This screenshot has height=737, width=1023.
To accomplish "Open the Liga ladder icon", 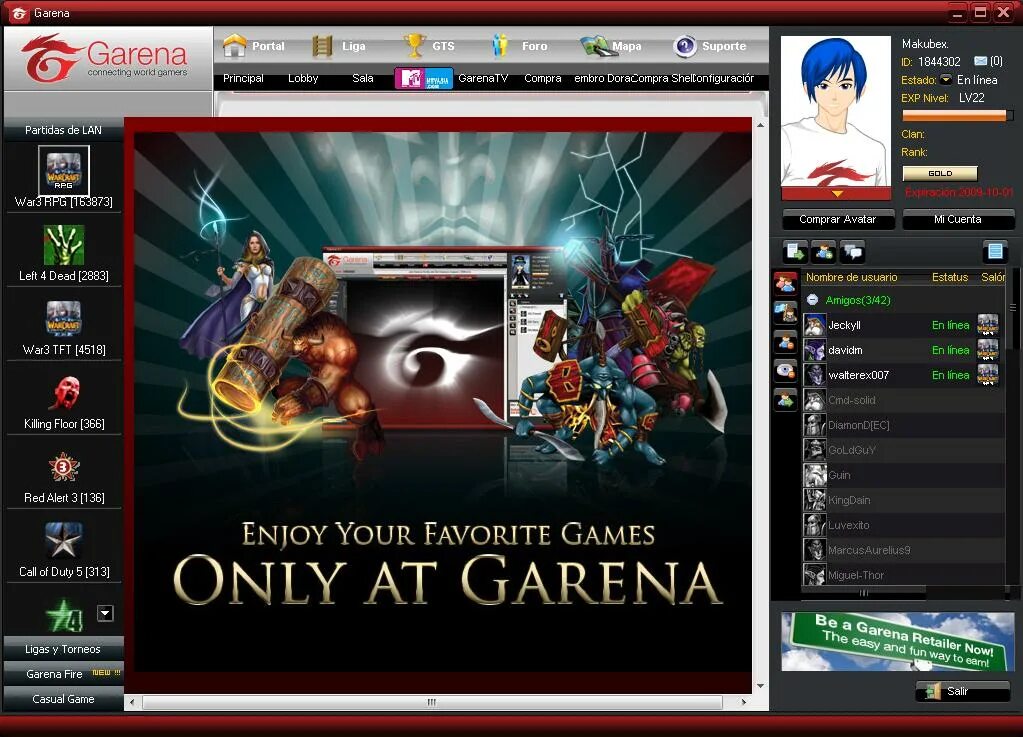I will [322, 46].
